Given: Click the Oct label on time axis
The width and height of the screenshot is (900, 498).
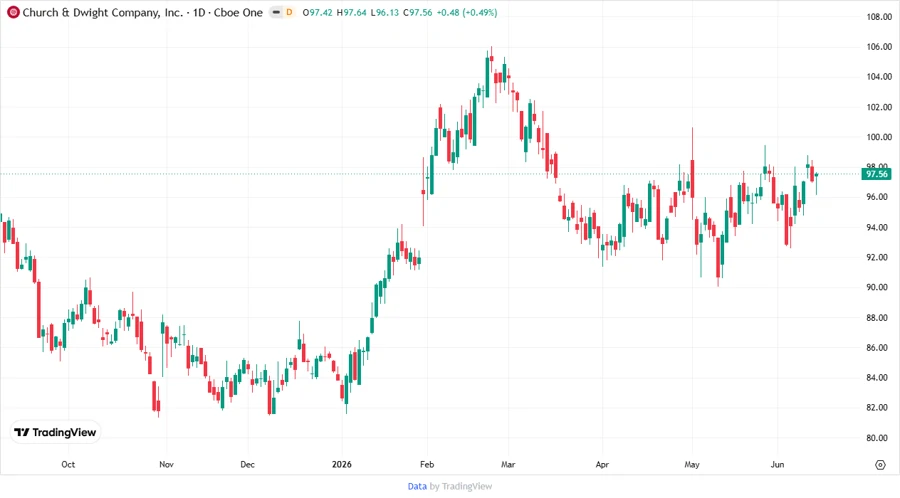Looking at the screenshot, I should (x=68, y=464).
